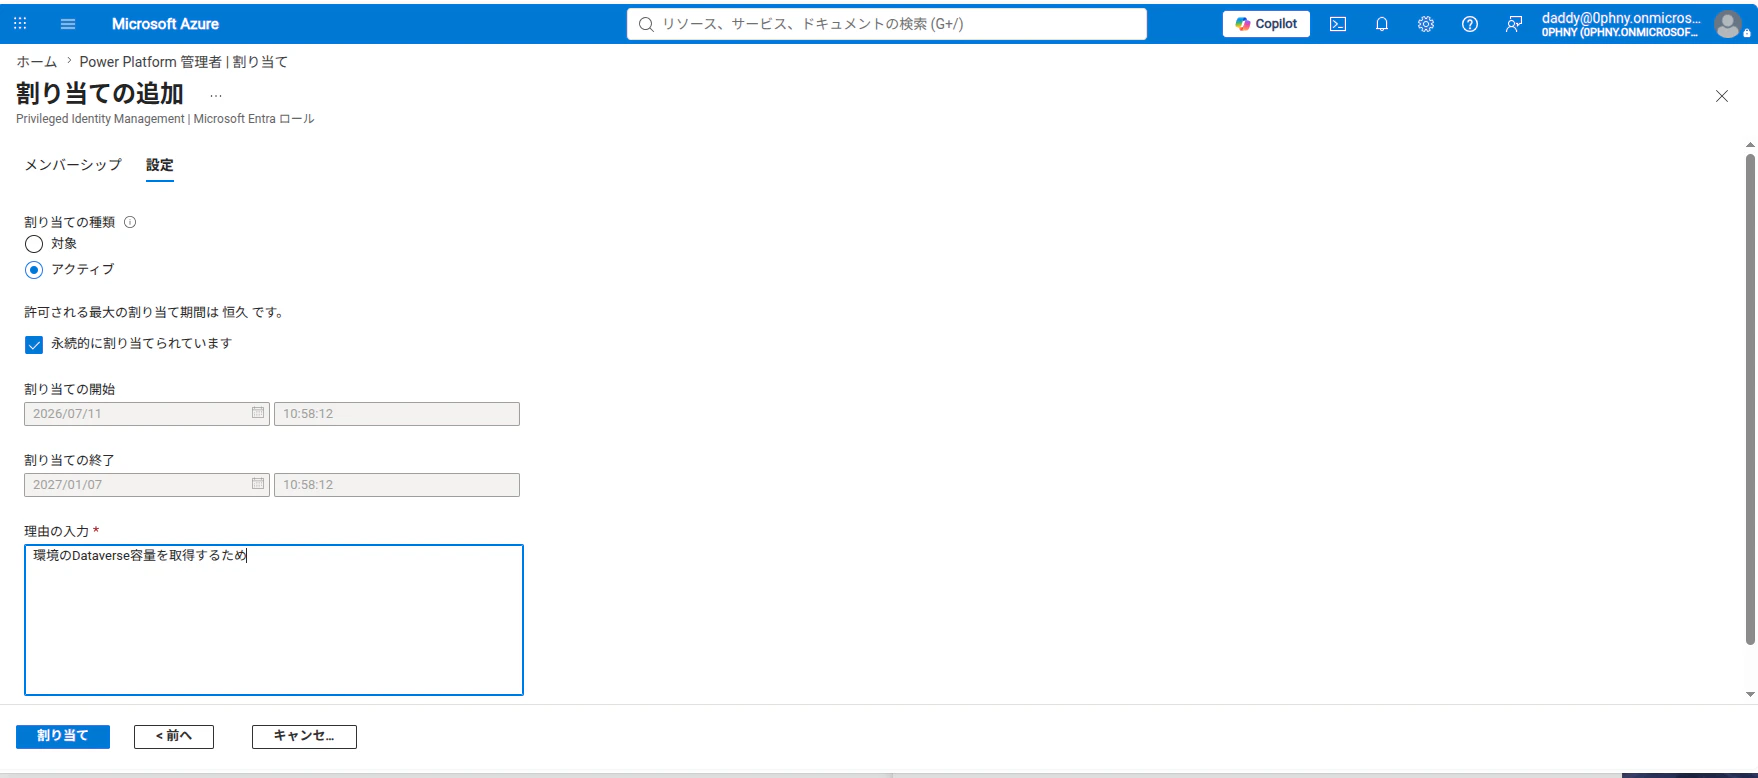Click the search magnifier icon
Viewport: 1758px width, 778px height.
click(x=646, y=24)
